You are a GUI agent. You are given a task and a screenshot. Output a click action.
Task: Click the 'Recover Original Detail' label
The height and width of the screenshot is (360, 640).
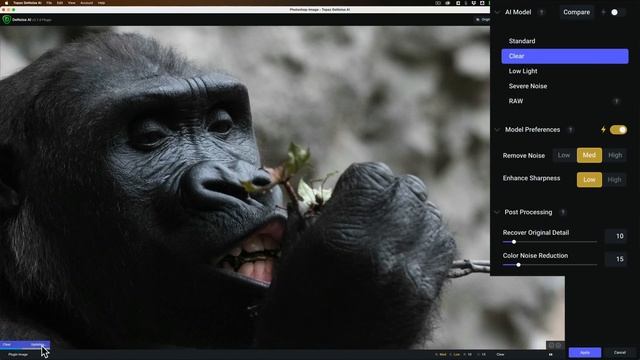tap(536, 233)
